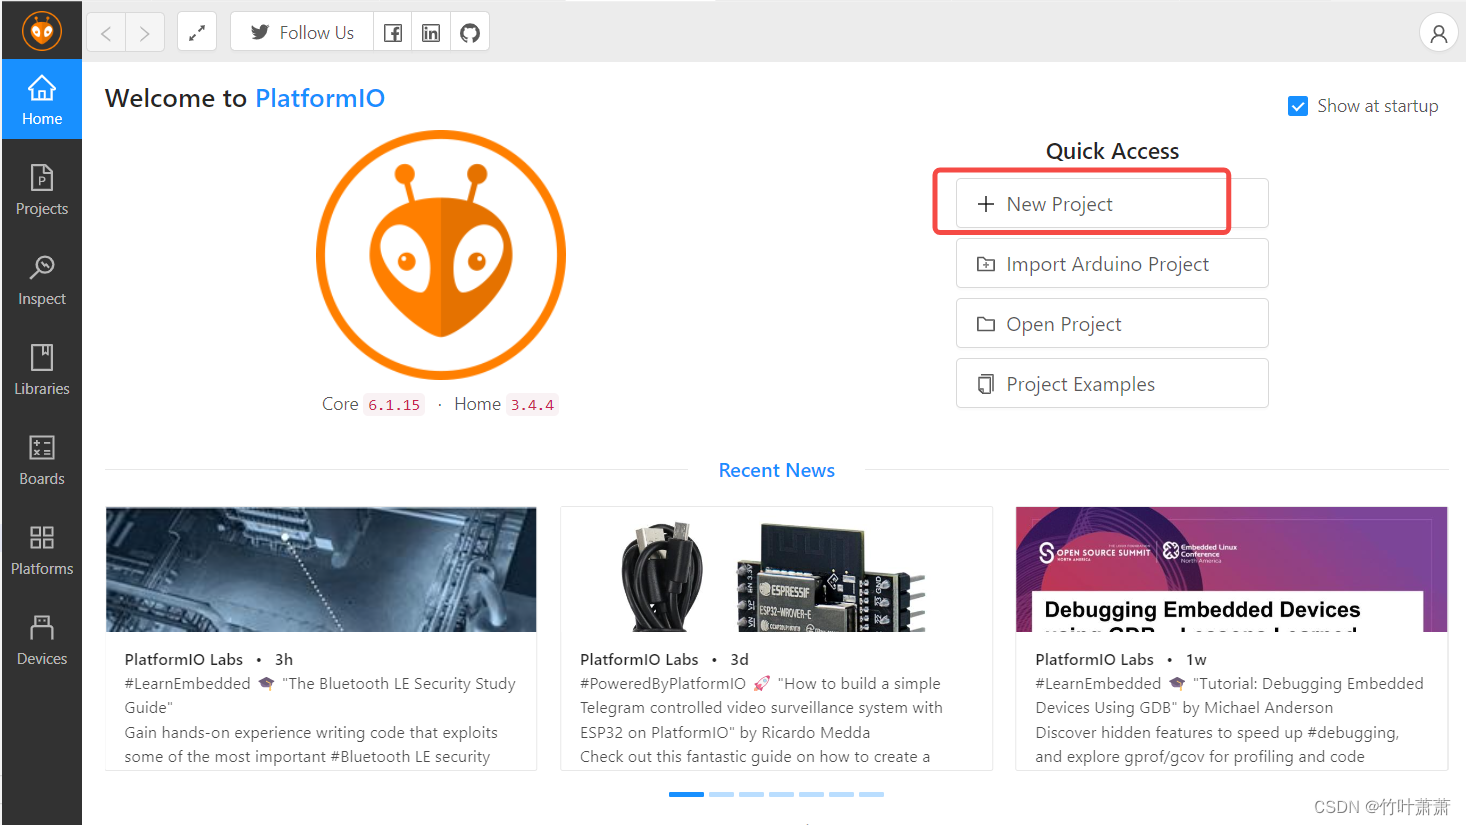Go back with the left arrow button
The image size is (1466, 825).
click(x=106, y=33)
